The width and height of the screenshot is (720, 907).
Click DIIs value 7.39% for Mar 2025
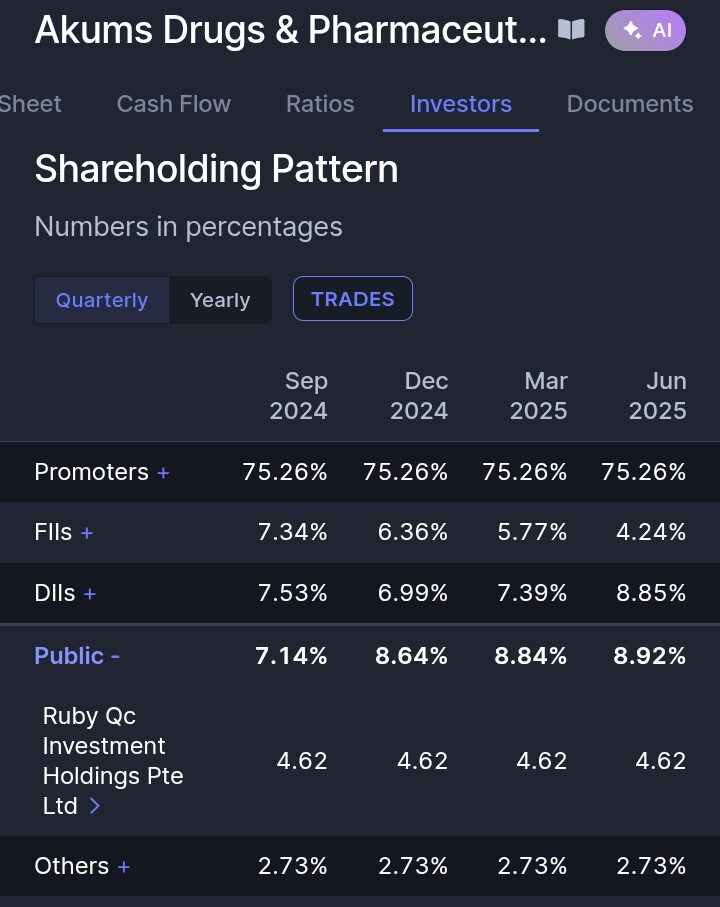pos(532,592)
